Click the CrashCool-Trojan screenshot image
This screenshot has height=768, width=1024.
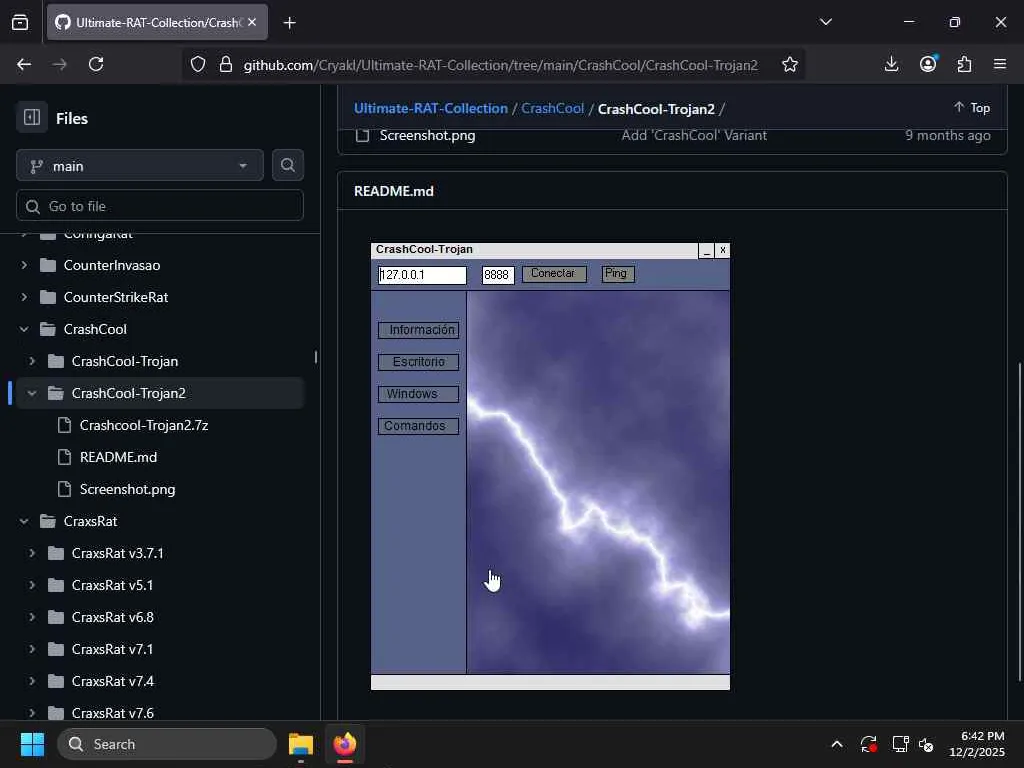(x=550, y=466)
